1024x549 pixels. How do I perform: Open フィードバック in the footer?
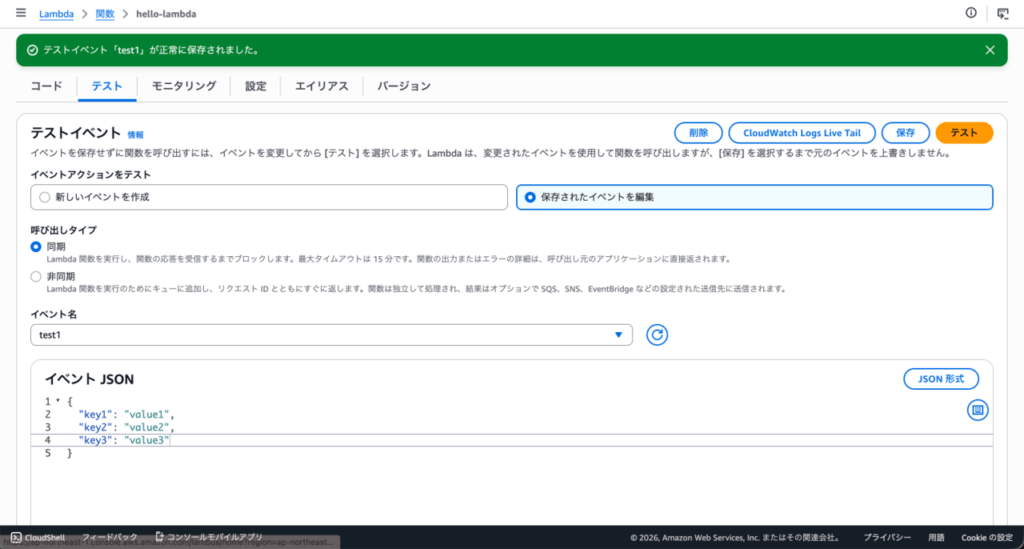110,537
